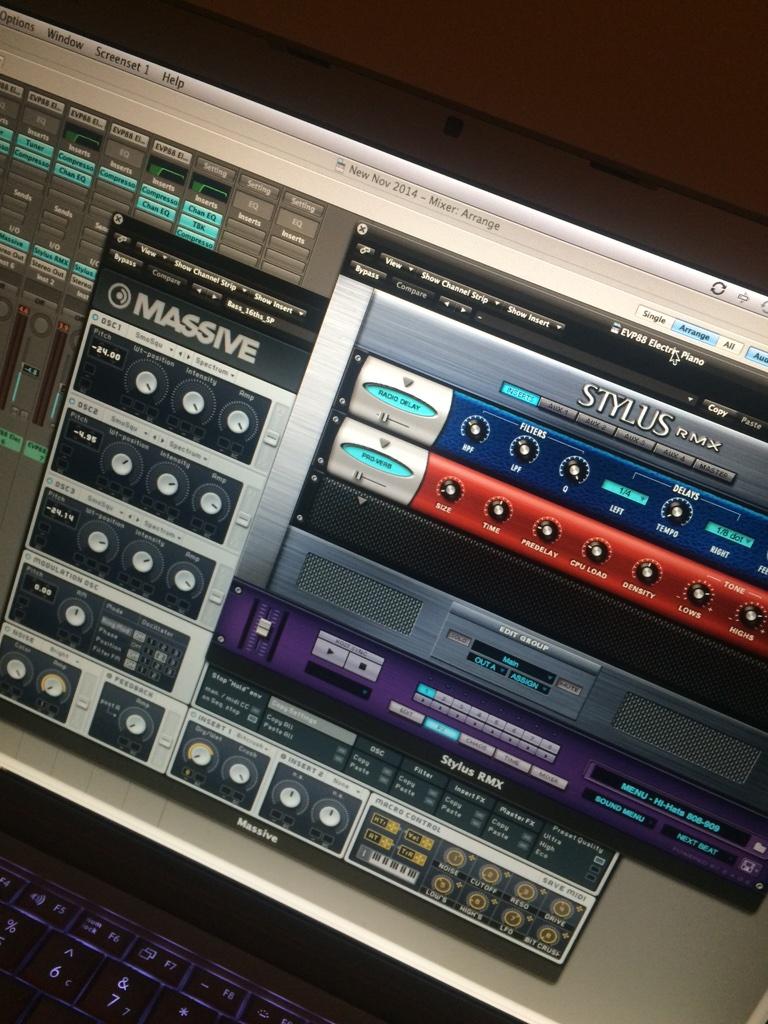Click the reverb SIZE knob
This screenshot has height=1024, width=768.
449,489
